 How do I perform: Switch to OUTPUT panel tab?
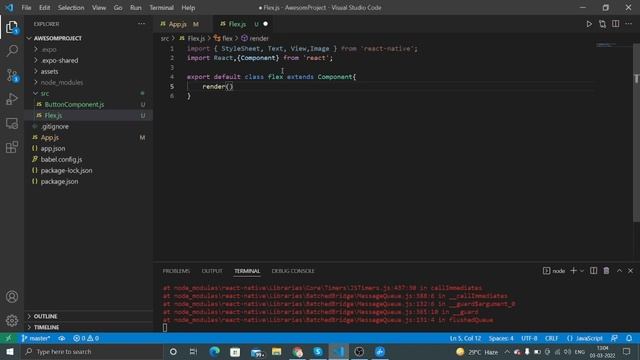(212, 271)
